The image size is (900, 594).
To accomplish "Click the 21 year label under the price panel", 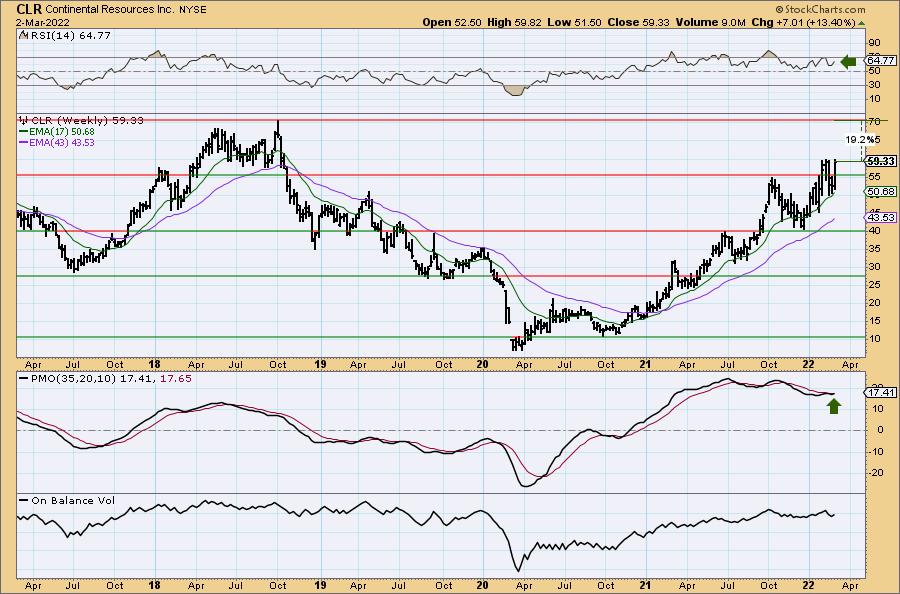I will 645,364.
